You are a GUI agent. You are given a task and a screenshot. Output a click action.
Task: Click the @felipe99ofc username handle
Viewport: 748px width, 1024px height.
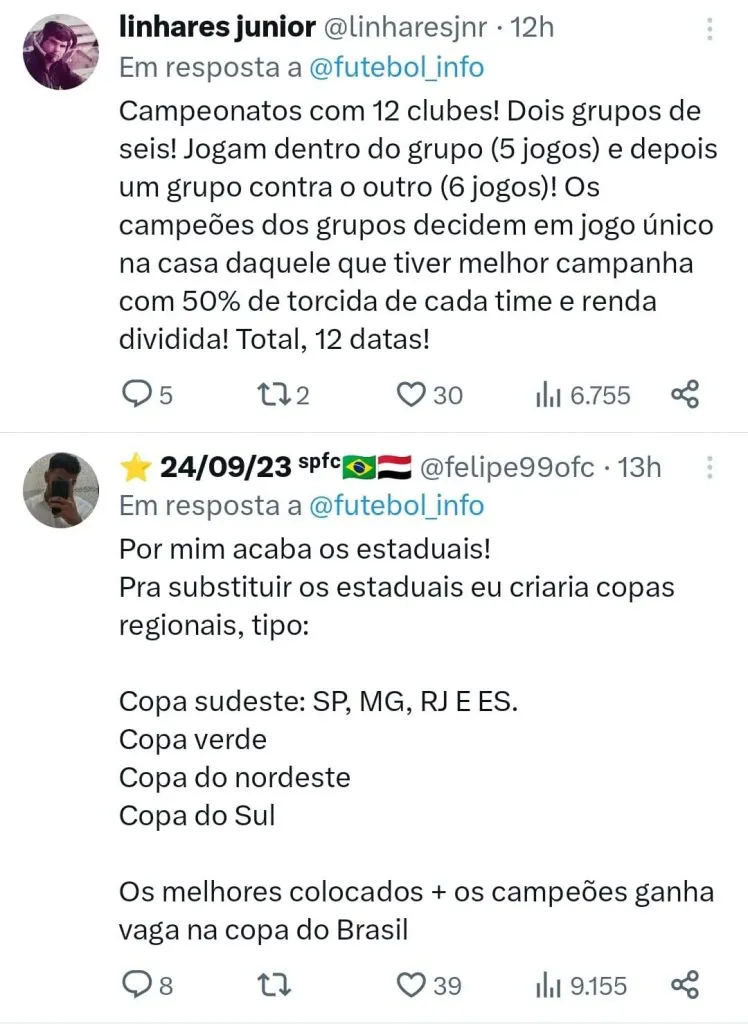coord(506,466)
